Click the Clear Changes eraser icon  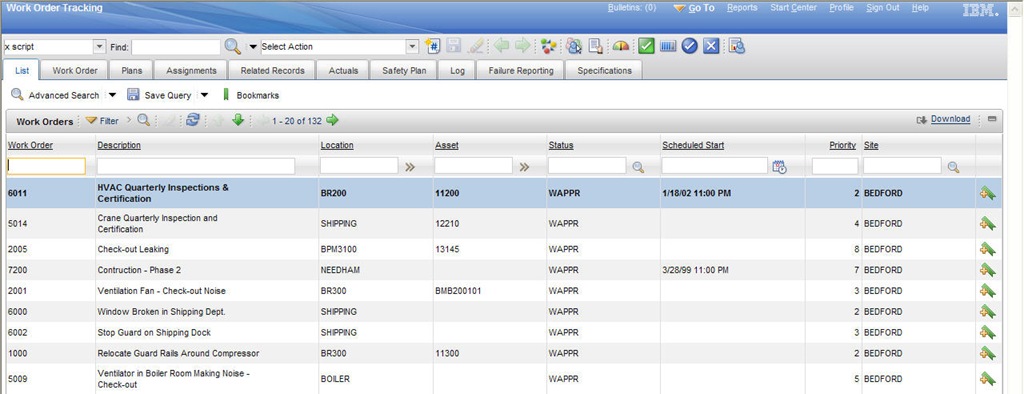click(476, 46)
